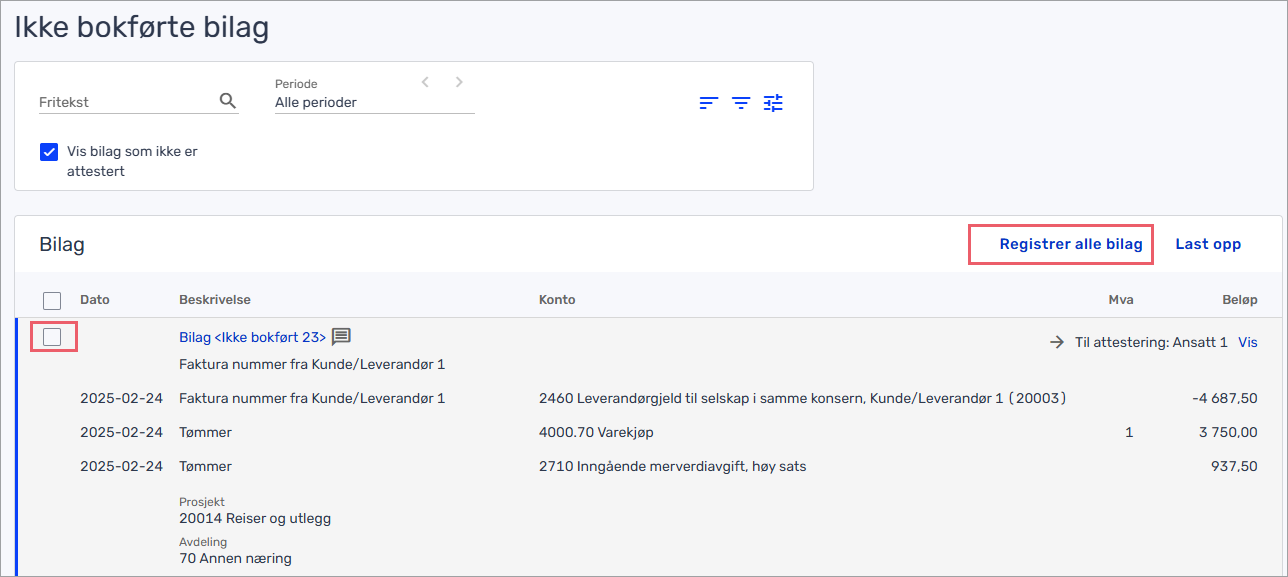Open the filter icon in search panel
The width and height of the screenshot is (1288, 577).
point(741,102)
